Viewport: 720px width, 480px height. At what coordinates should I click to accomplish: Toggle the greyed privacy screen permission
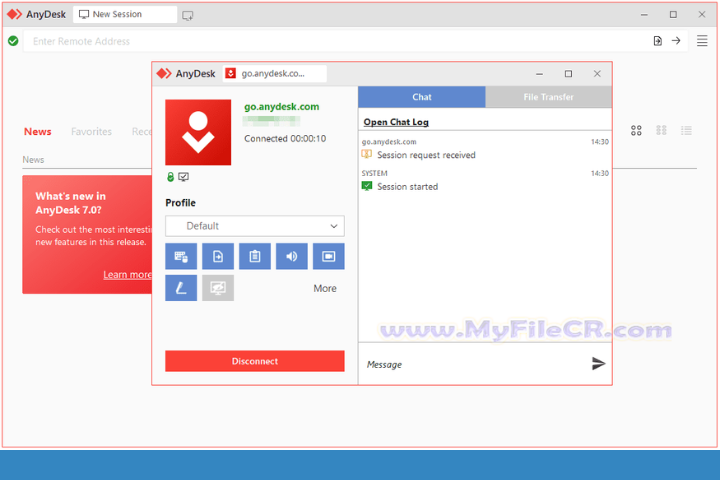pos(218,288)
